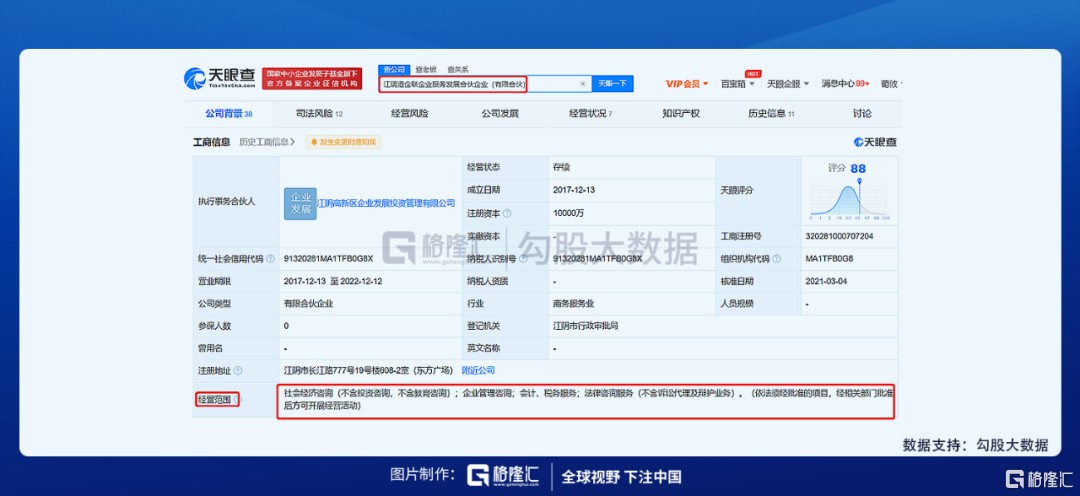Select the 查关系 search mode
This screenshot has width=1080, height=496.
click(x=458, y=69)
